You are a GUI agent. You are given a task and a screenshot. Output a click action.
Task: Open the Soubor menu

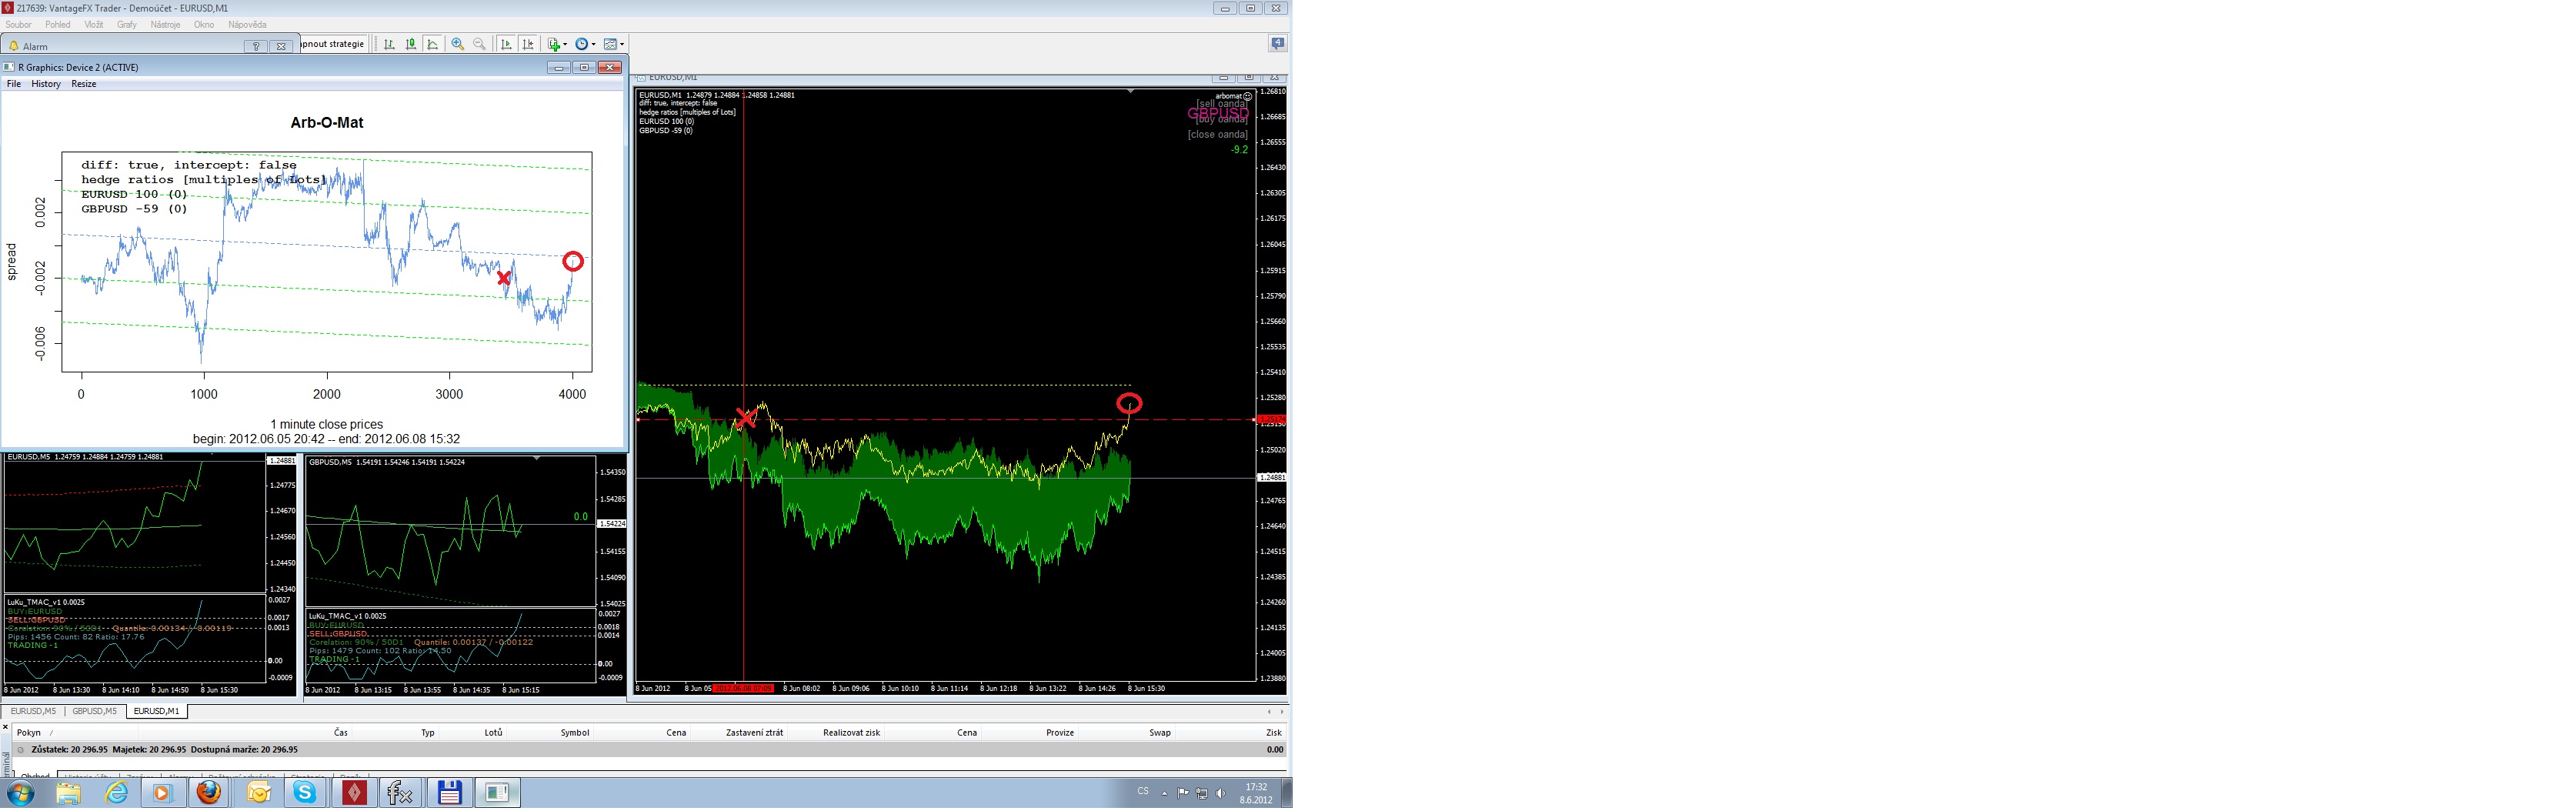coord(19,25)
